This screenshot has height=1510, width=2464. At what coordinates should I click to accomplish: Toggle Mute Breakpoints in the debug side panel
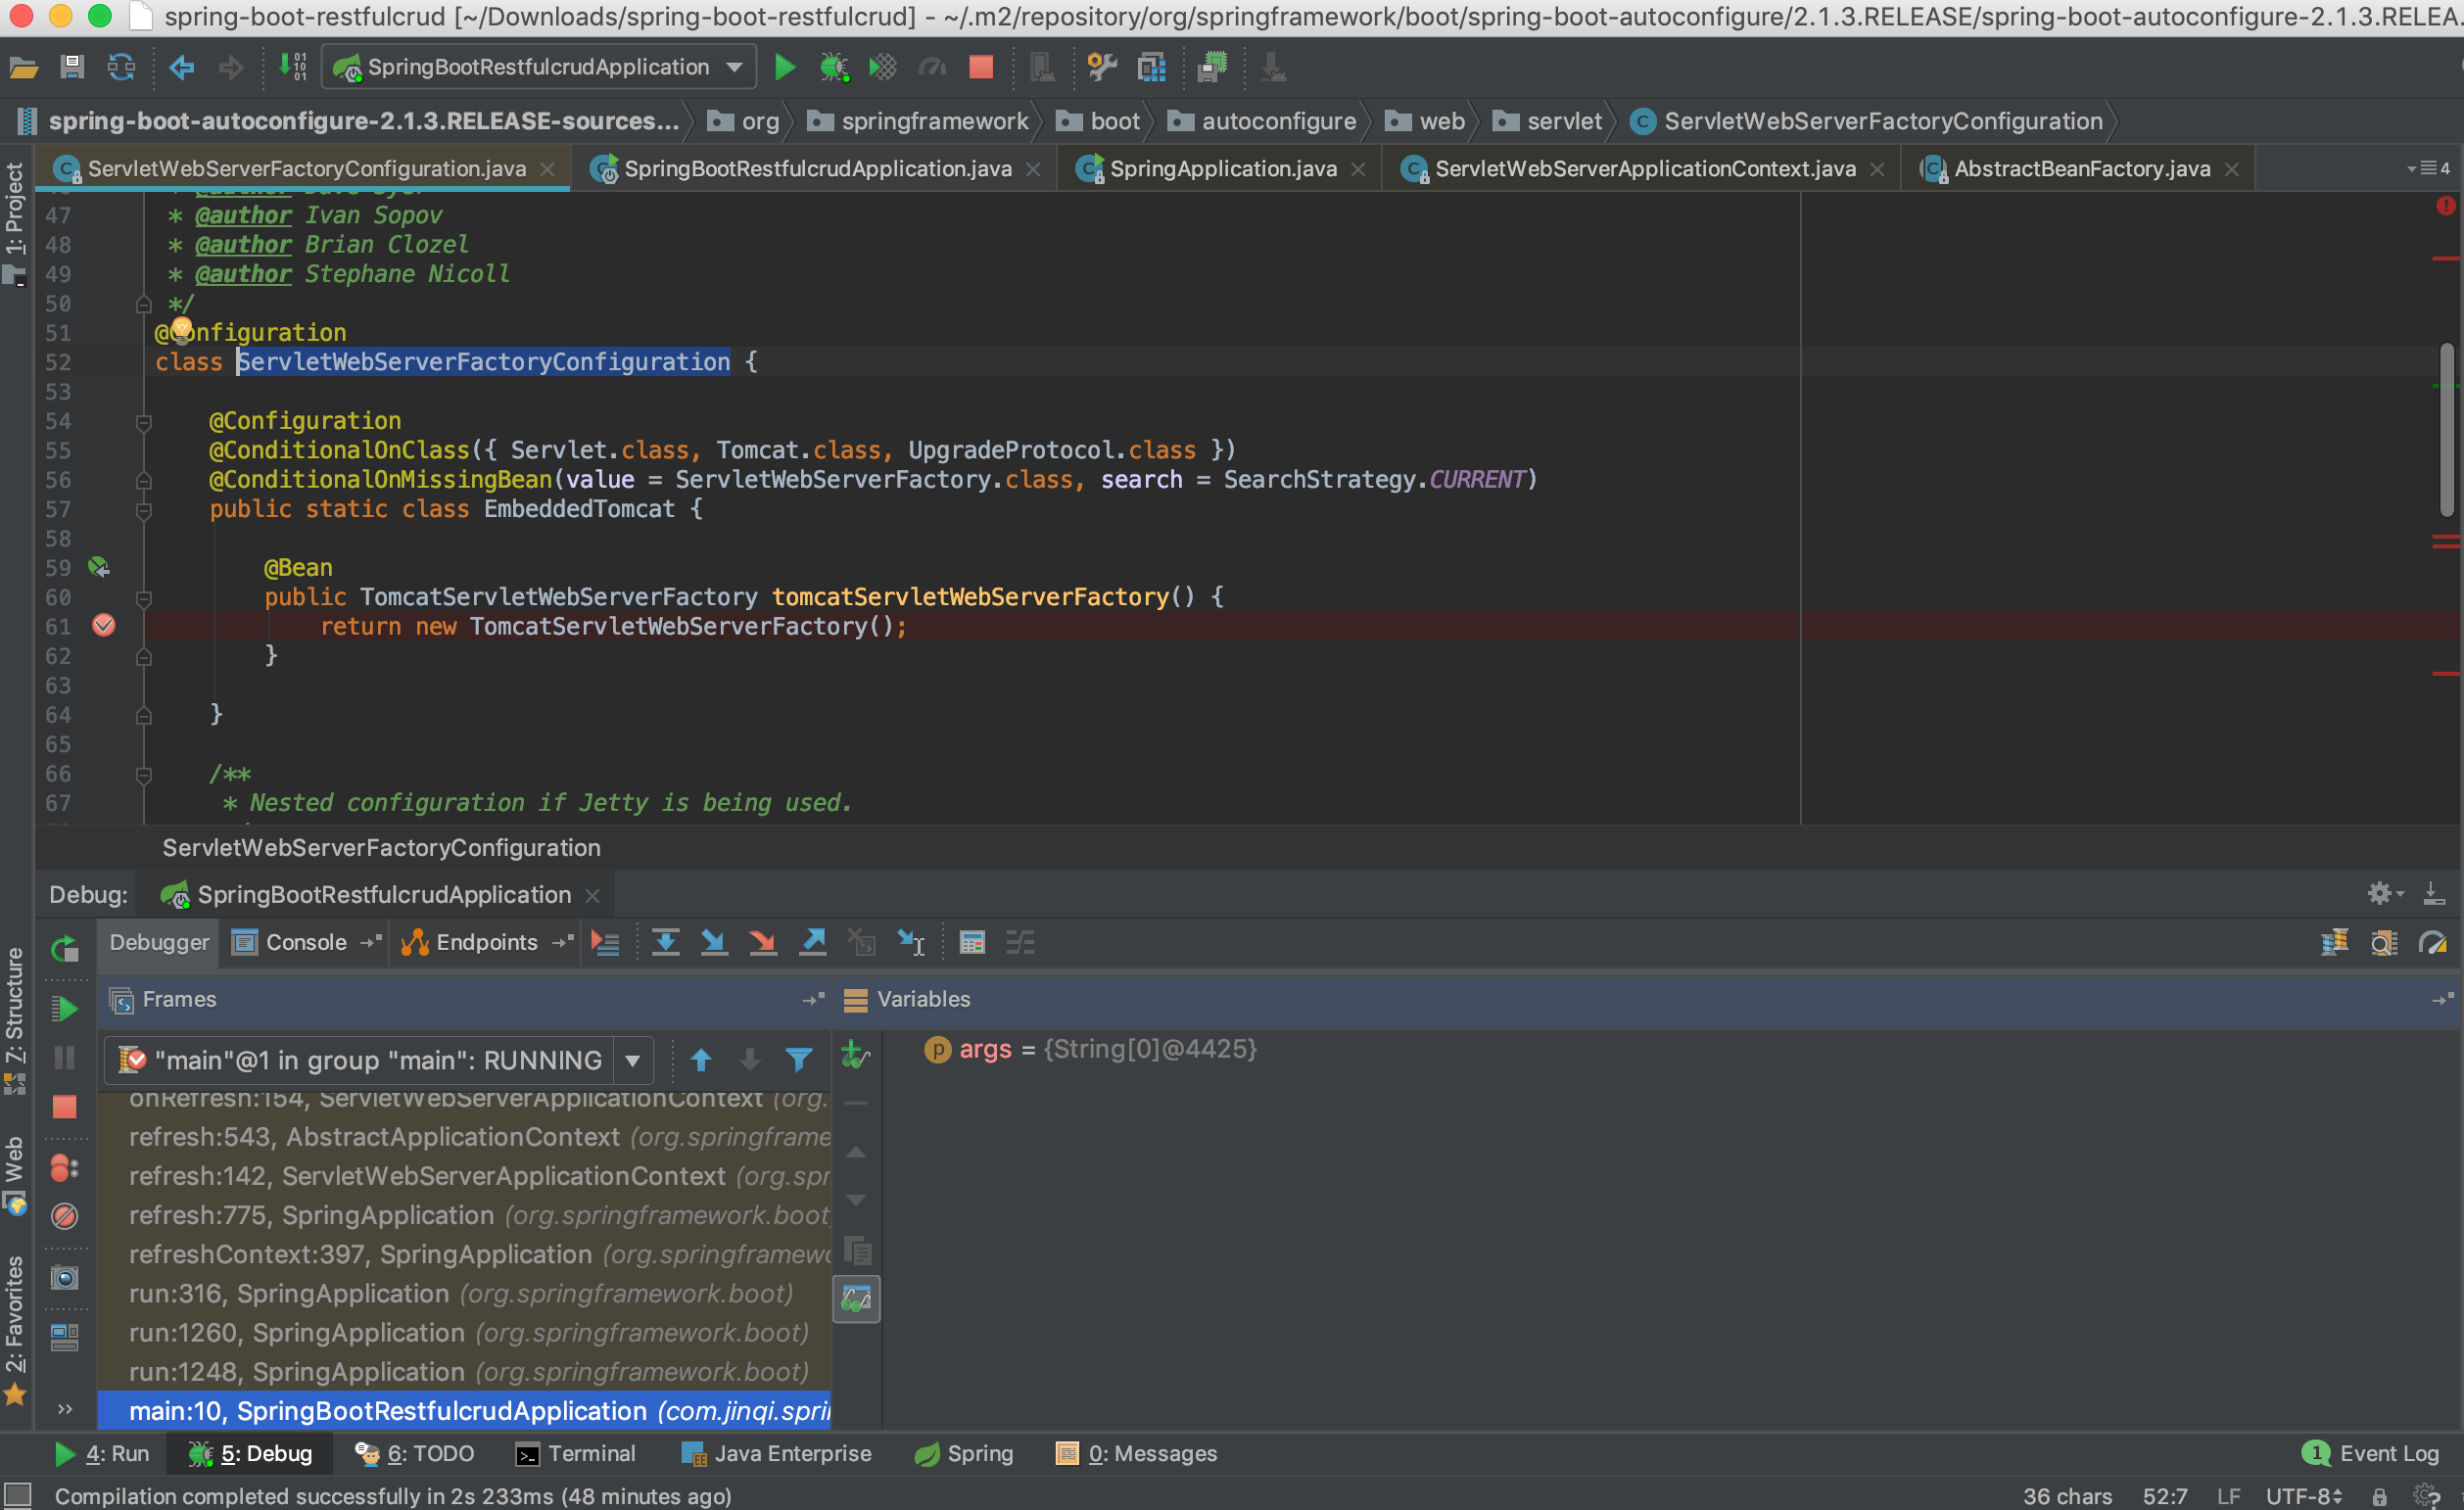(x=65, y=1216)
